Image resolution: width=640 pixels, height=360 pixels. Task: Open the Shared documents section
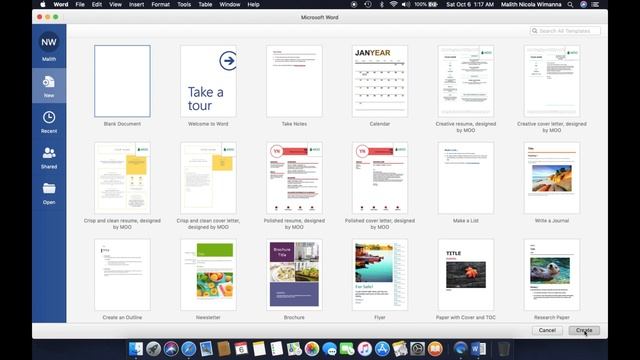49,158
